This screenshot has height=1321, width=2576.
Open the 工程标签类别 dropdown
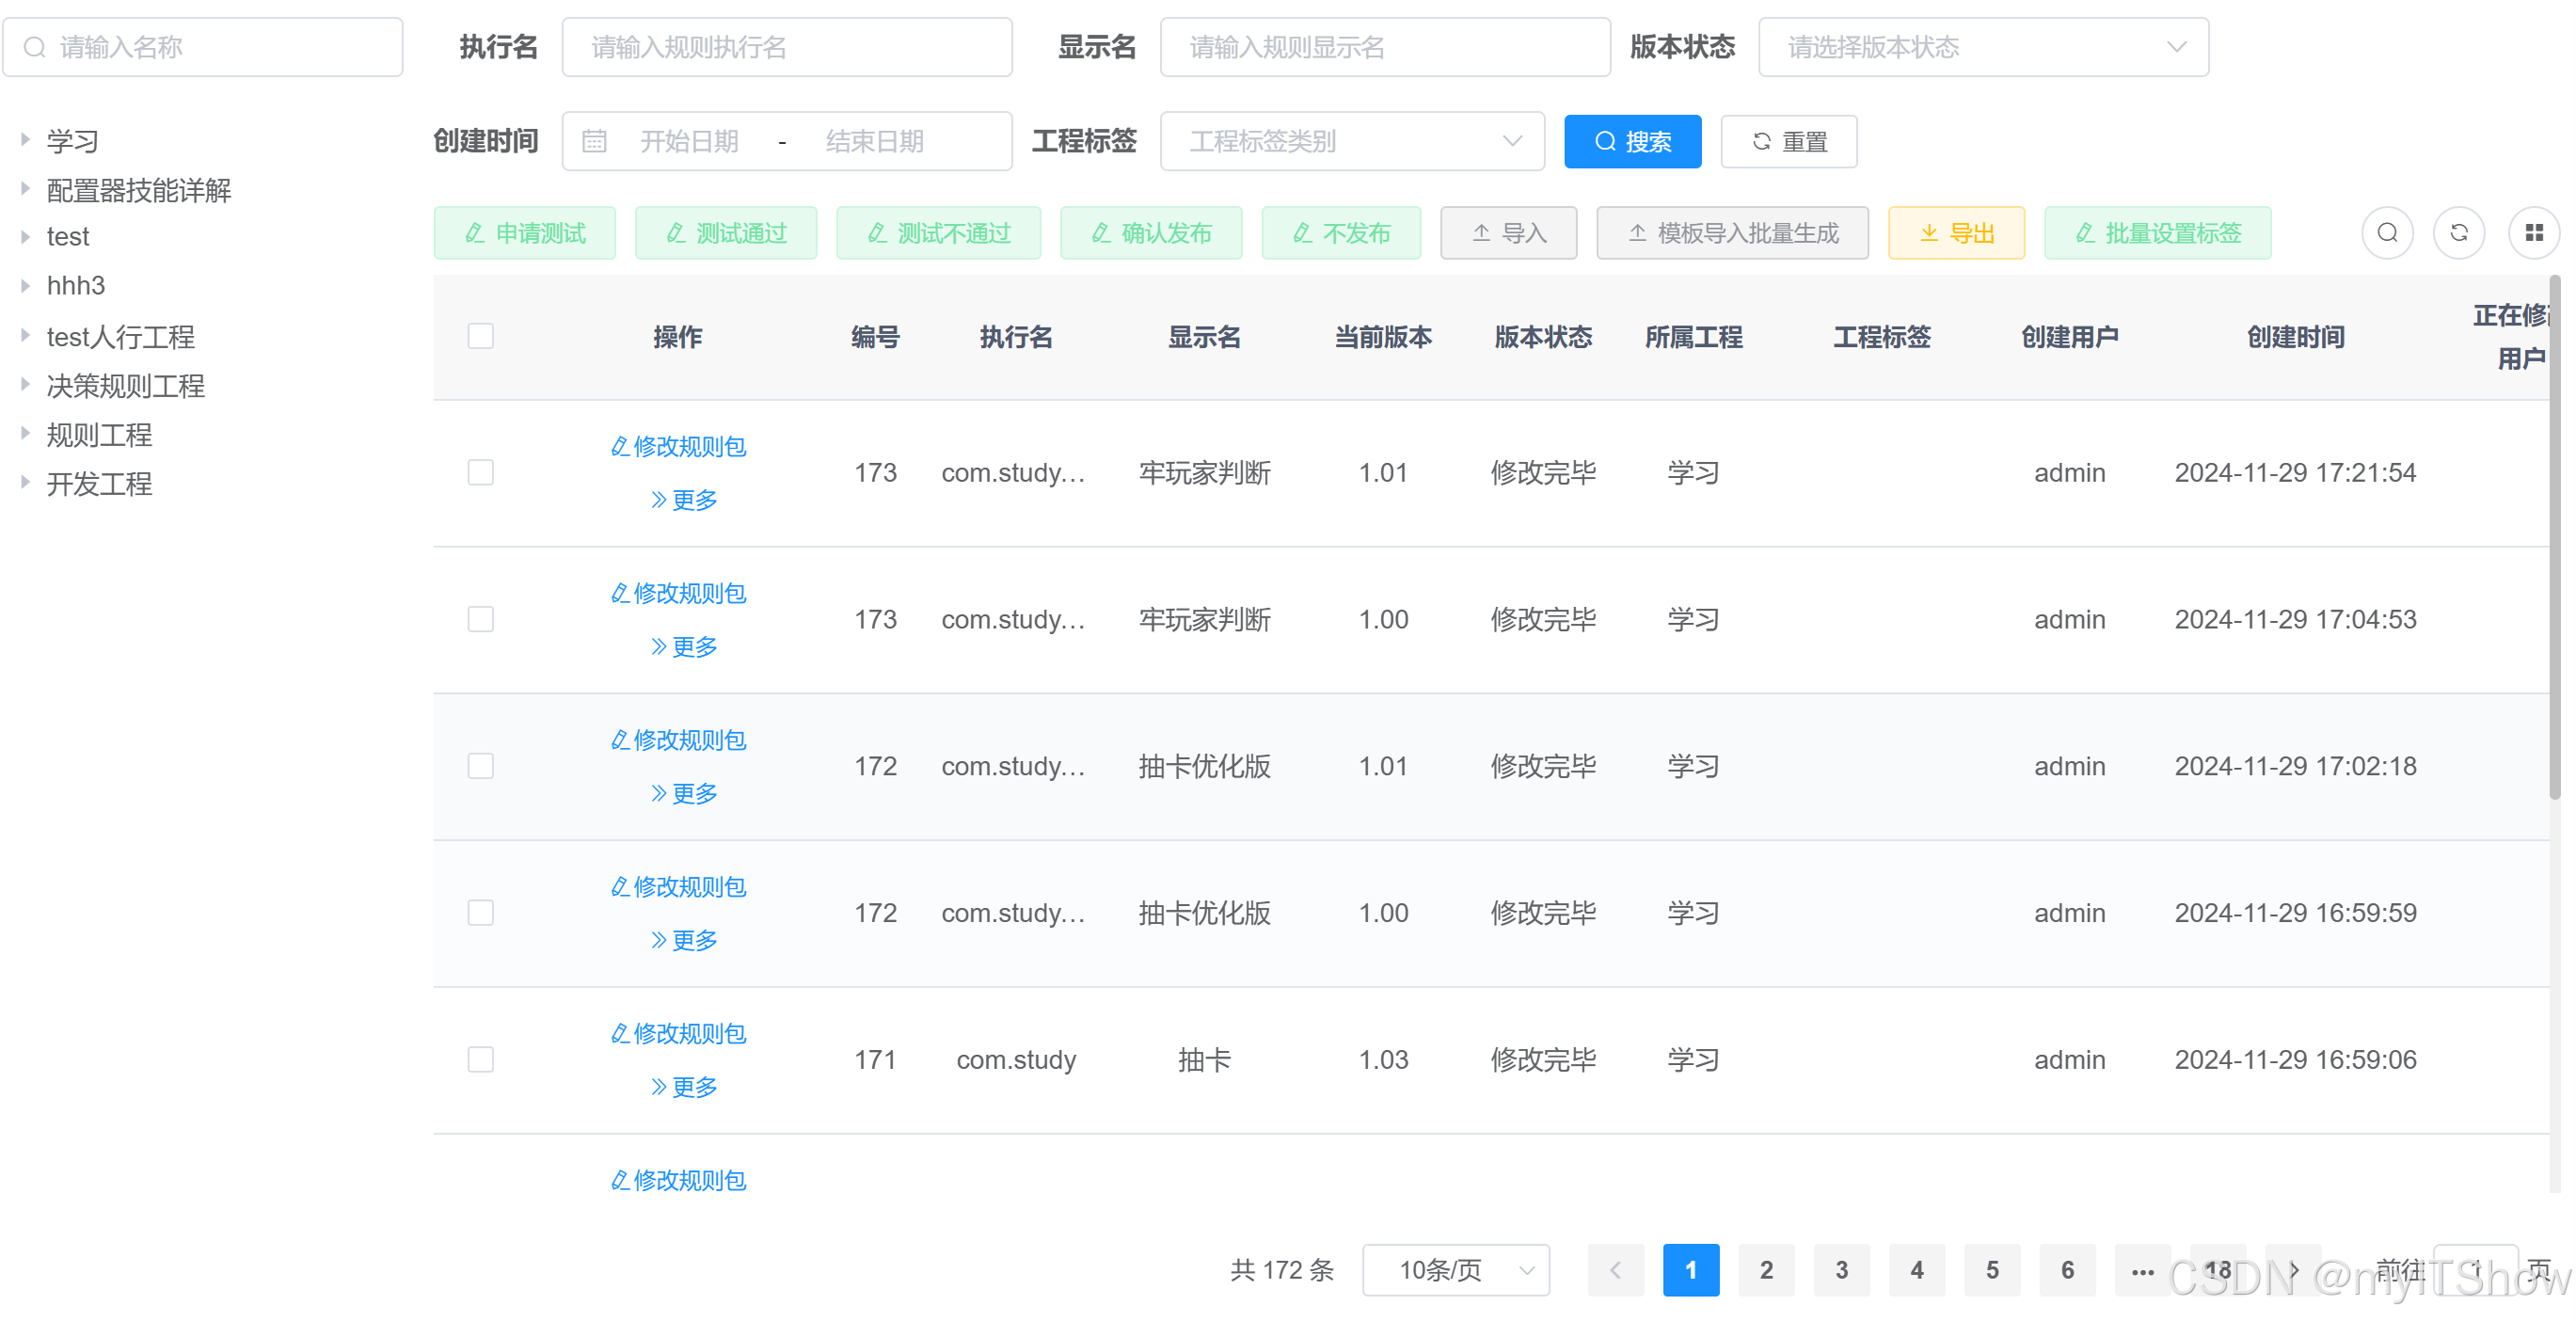1351,141
